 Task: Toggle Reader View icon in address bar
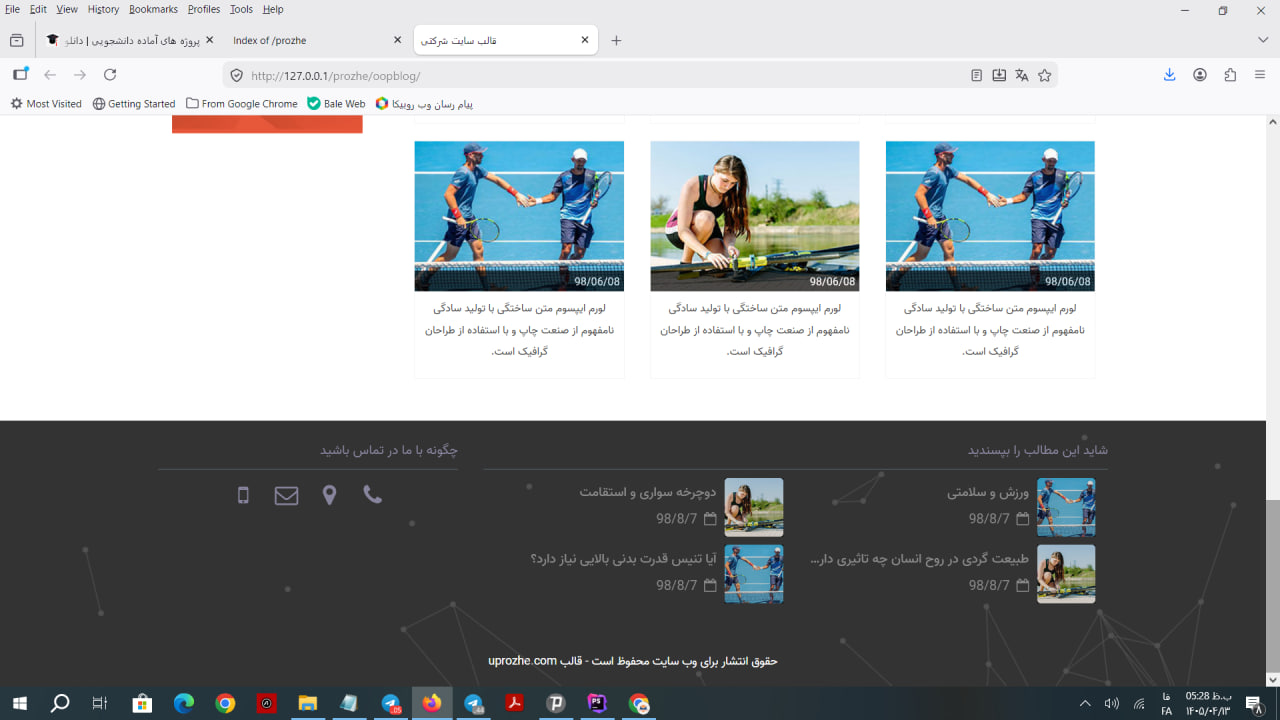click(977, 75)
